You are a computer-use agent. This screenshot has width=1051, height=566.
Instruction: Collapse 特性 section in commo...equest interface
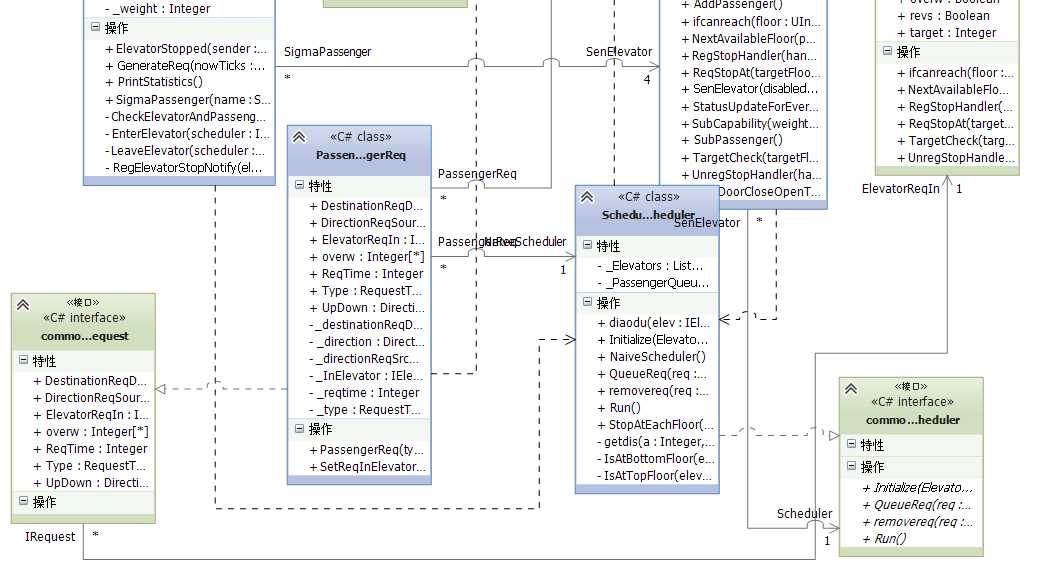tap(23, 360)
